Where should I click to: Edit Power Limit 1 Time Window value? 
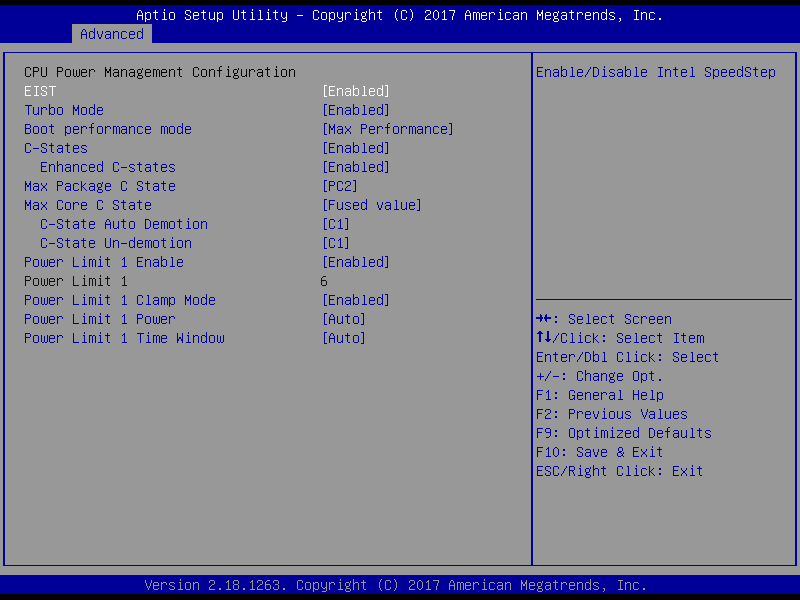point(343,338)
